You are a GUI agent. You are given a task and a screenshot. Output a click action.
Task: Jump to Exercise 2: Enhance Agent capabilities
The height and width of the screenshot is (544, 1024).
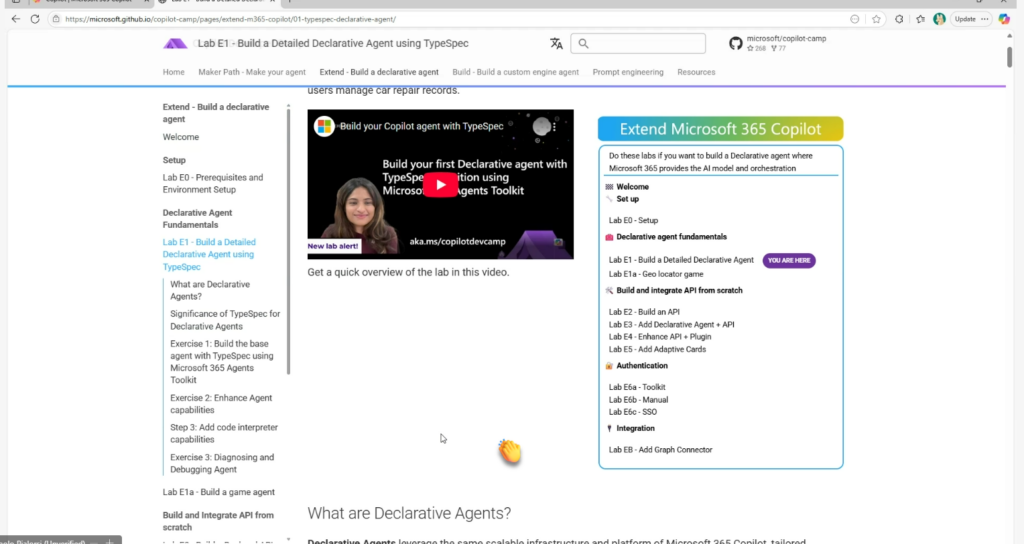click(221, 404)
